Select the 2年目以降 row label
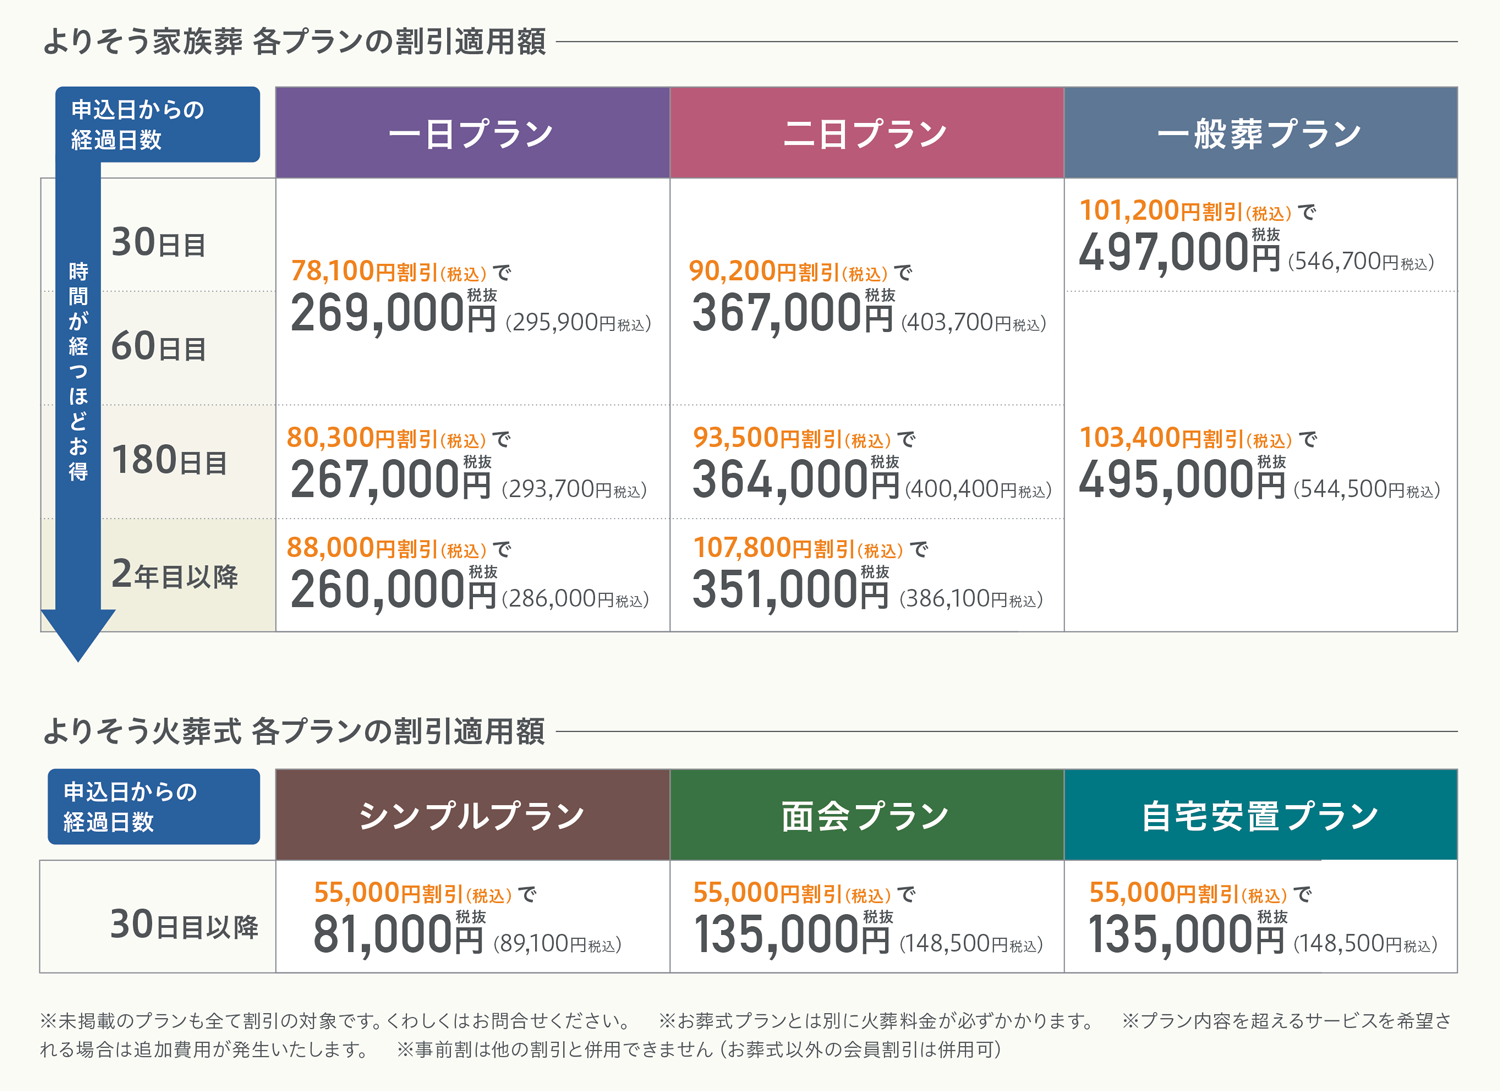Viewport: 1500px width, 1091px height. tap(174, 575)
